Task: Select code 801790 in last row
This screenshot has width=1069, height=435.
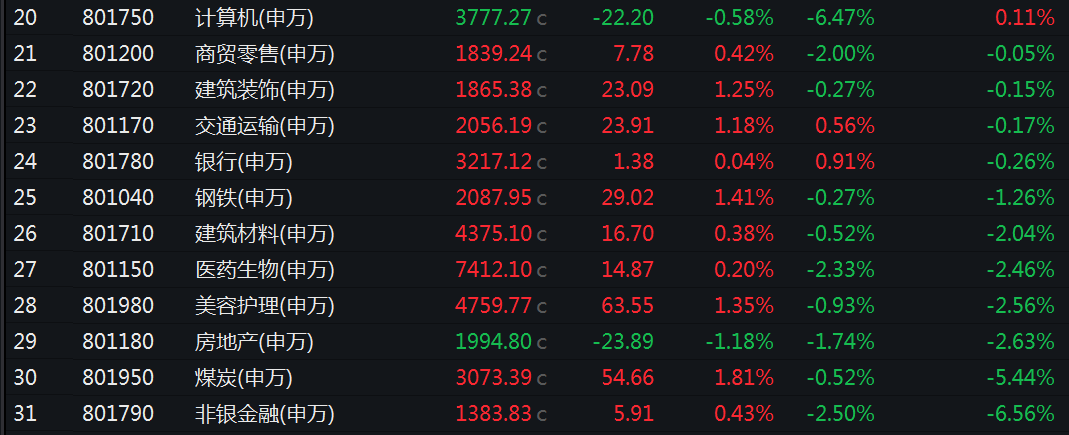Action: (x=118, y=414)
